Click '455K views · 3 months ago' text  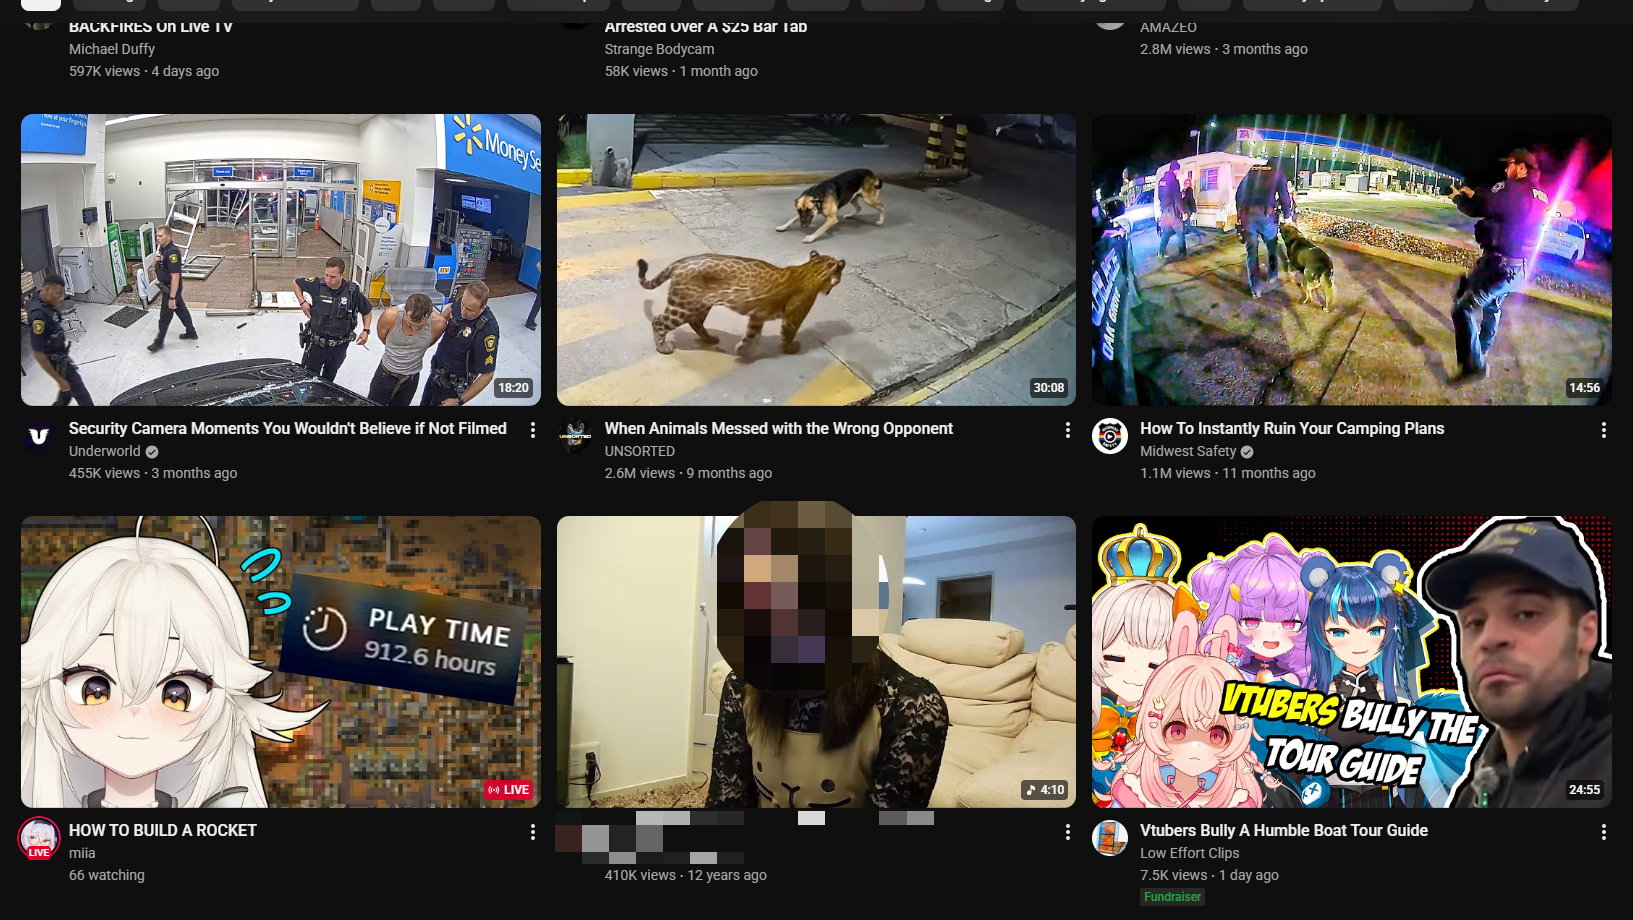click(153, 473)
